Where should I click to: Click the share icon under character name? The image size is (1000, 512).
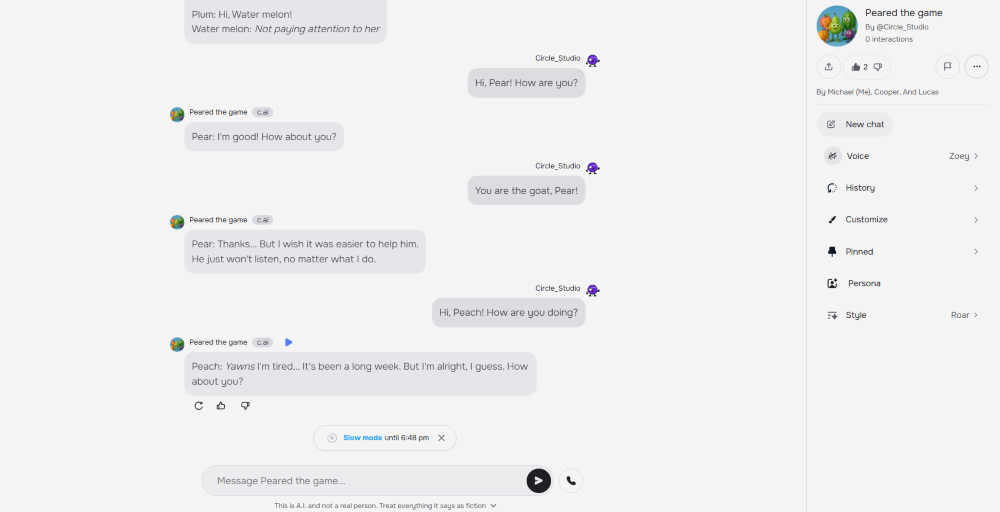click(828, 67)
